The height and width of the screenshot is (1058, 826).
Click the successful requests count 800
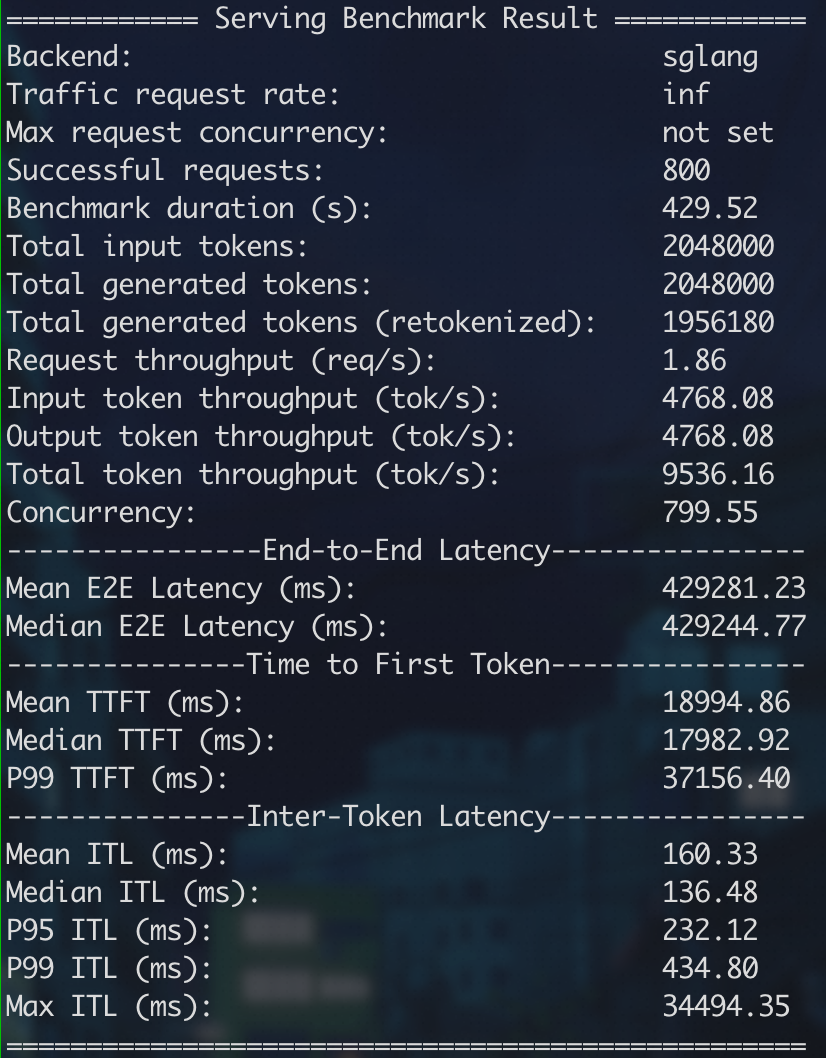coord(686,171)
